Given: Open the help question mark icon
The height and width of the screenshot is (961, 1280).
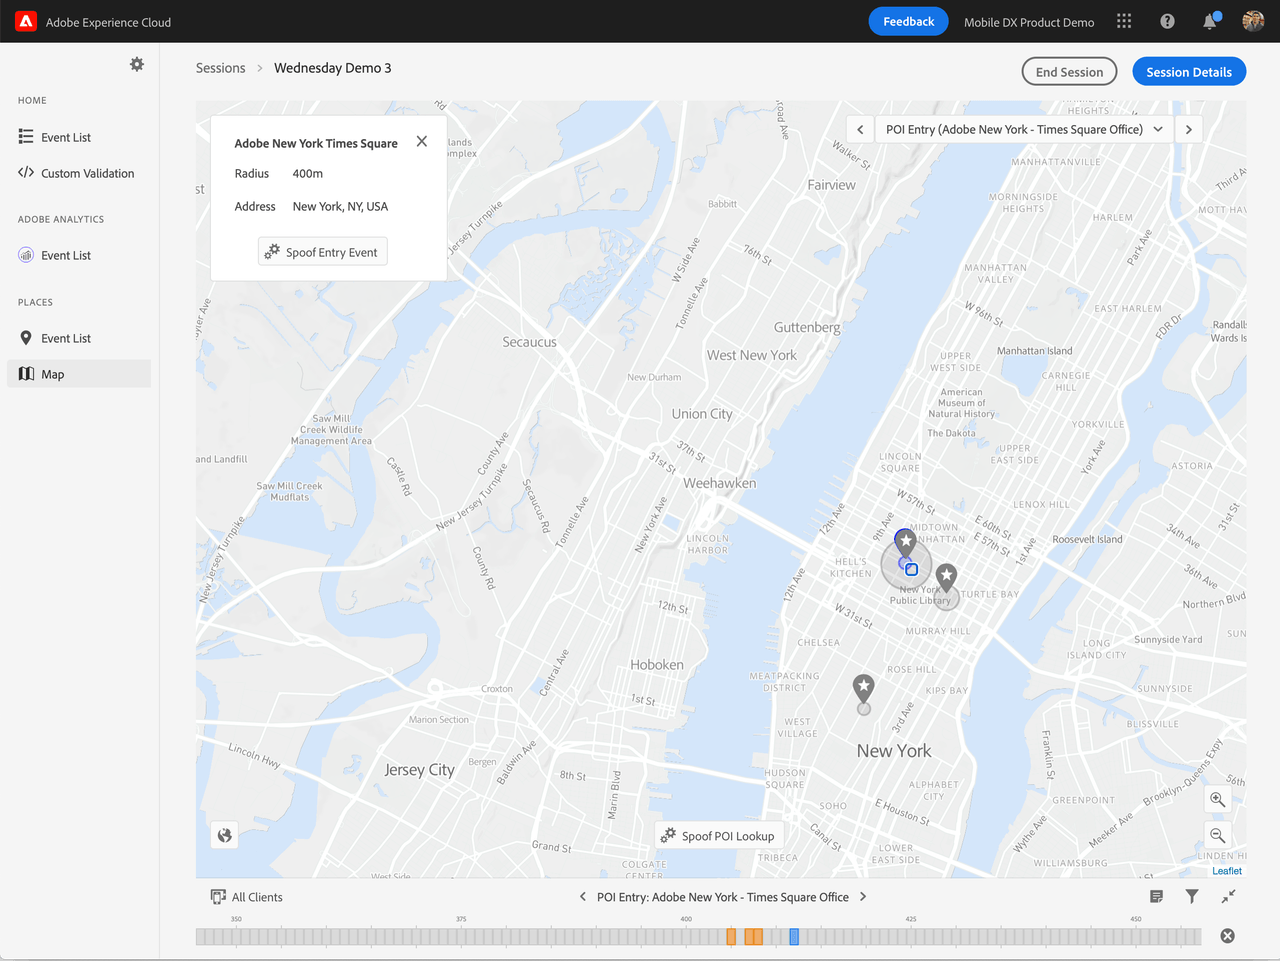Looking at the screenshot, I should tap(1167, 21).
